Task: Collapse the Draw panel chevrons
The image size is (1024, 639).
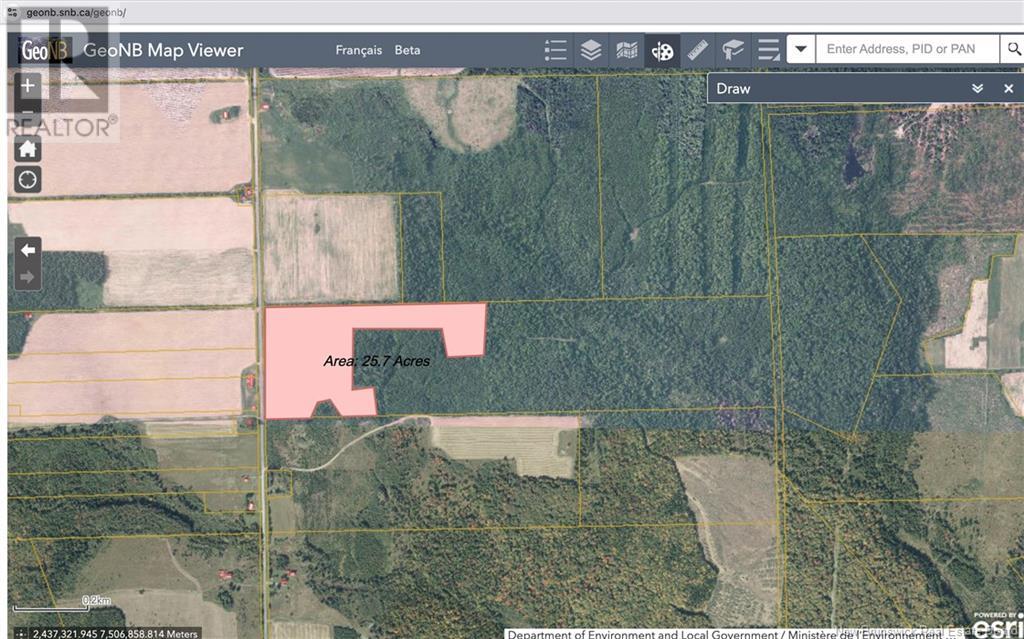Action: (x=977, y=89)
